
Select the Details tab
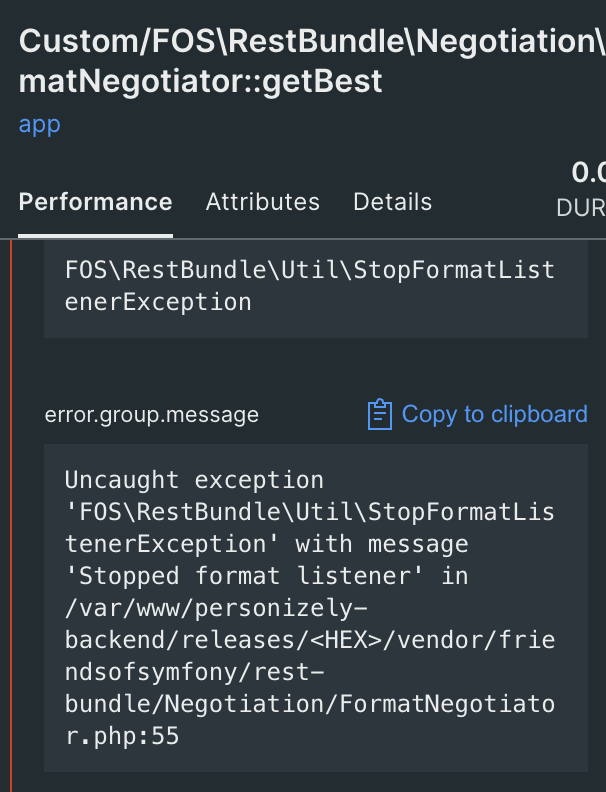tap(393, 202)
